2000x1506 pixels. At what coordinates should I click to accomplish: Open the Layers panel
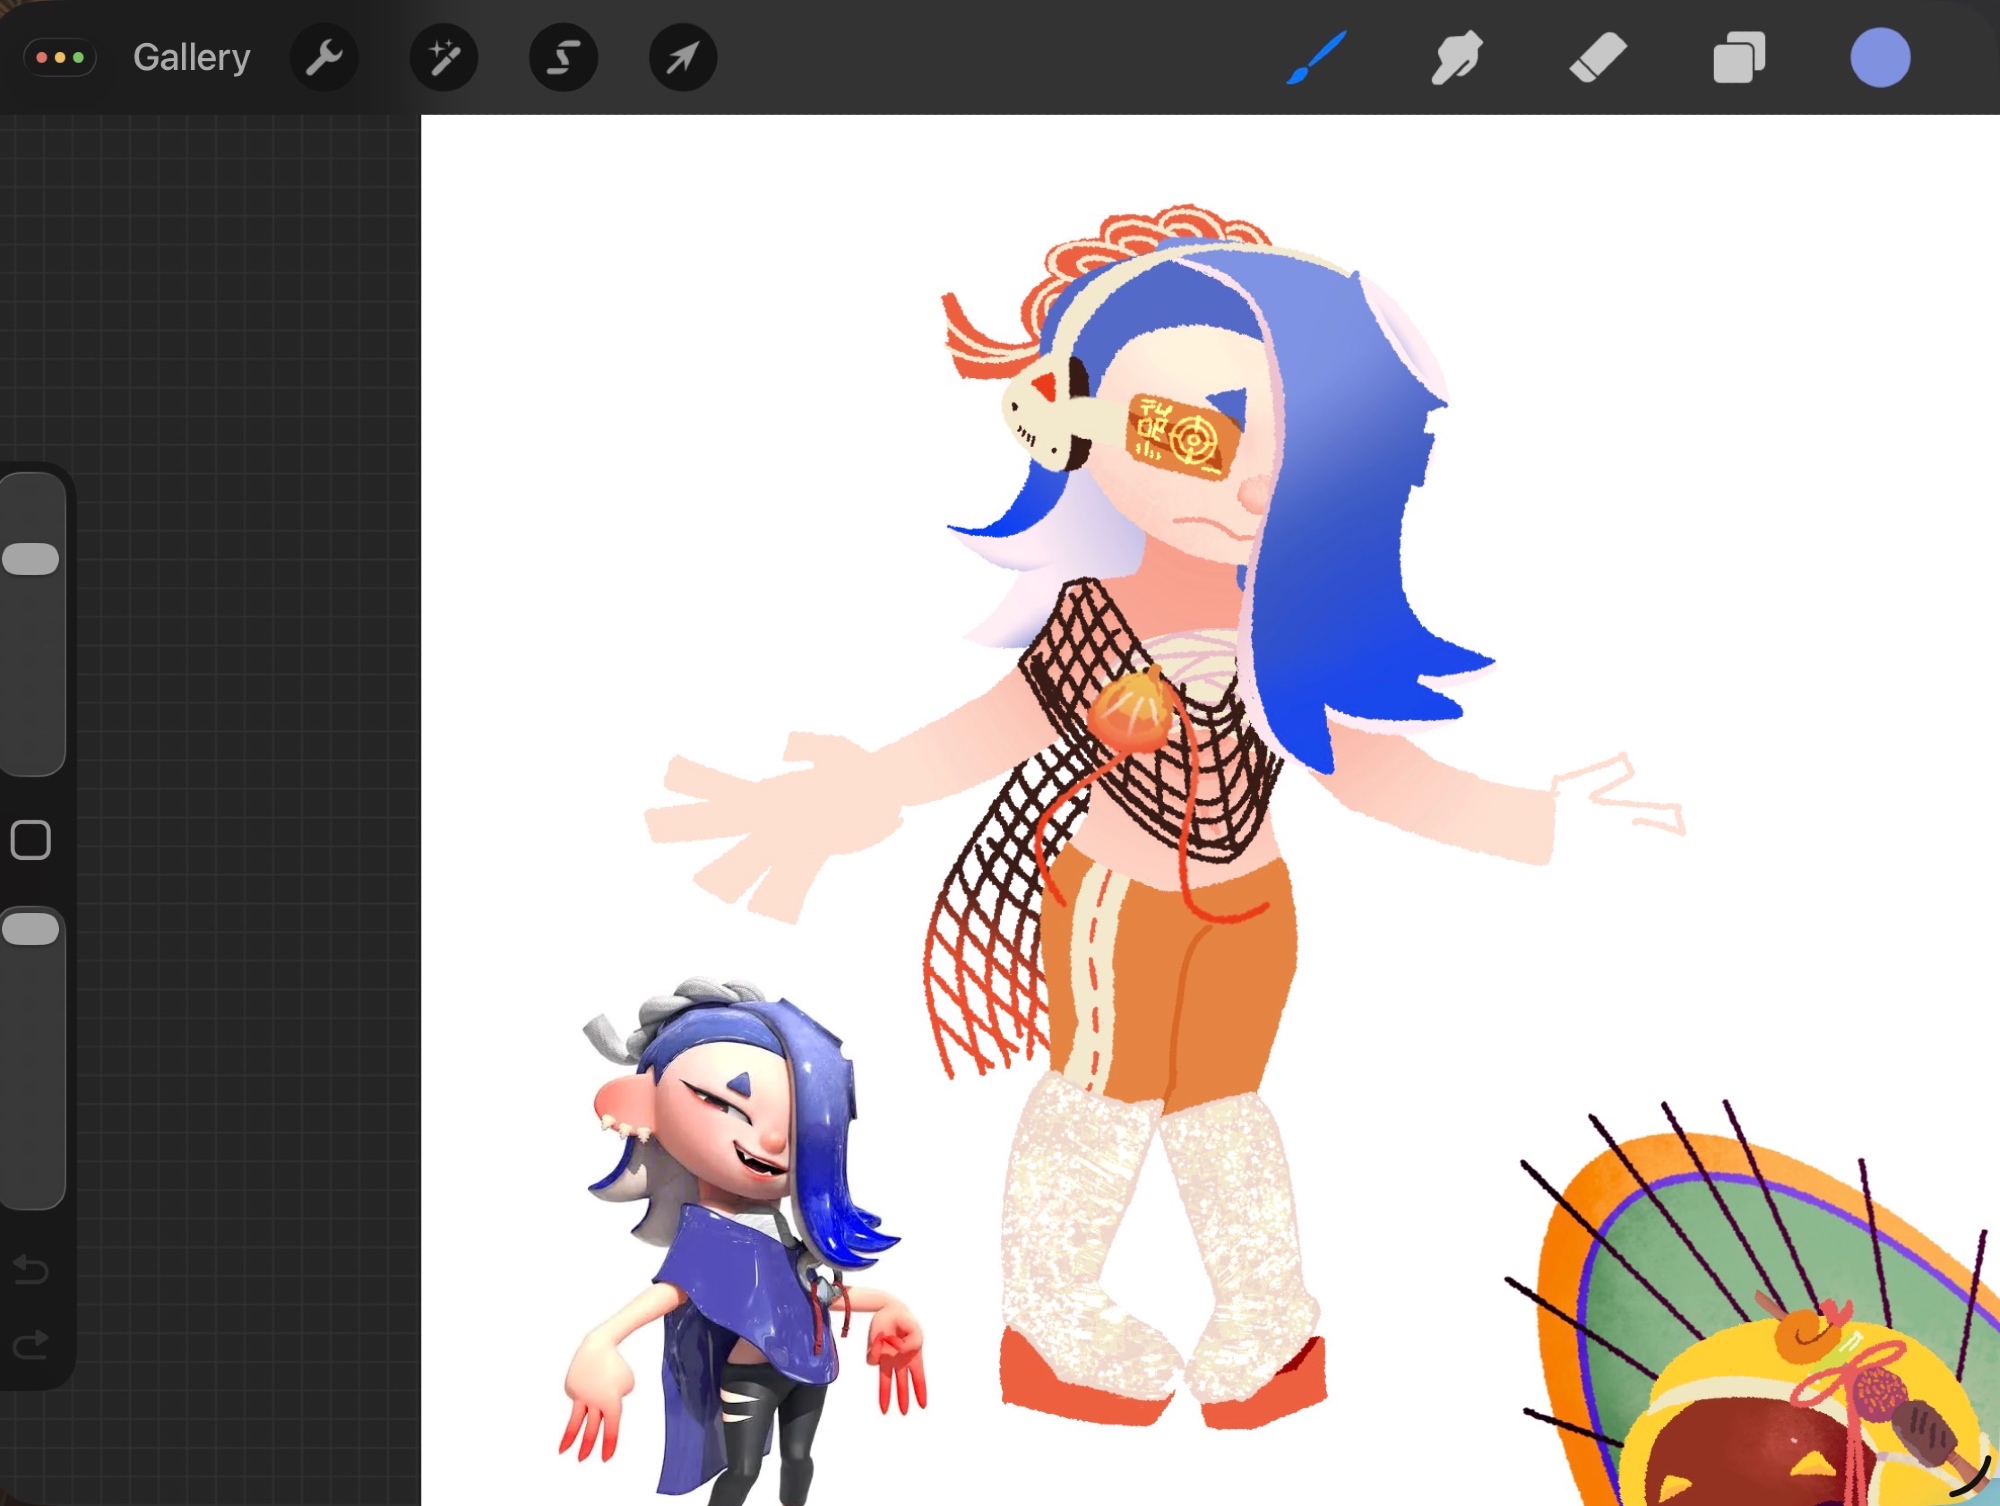click(x=1738, y=58)
